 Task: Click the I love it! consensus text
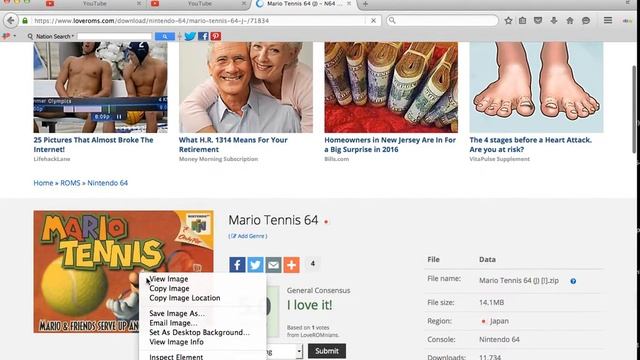309,305
